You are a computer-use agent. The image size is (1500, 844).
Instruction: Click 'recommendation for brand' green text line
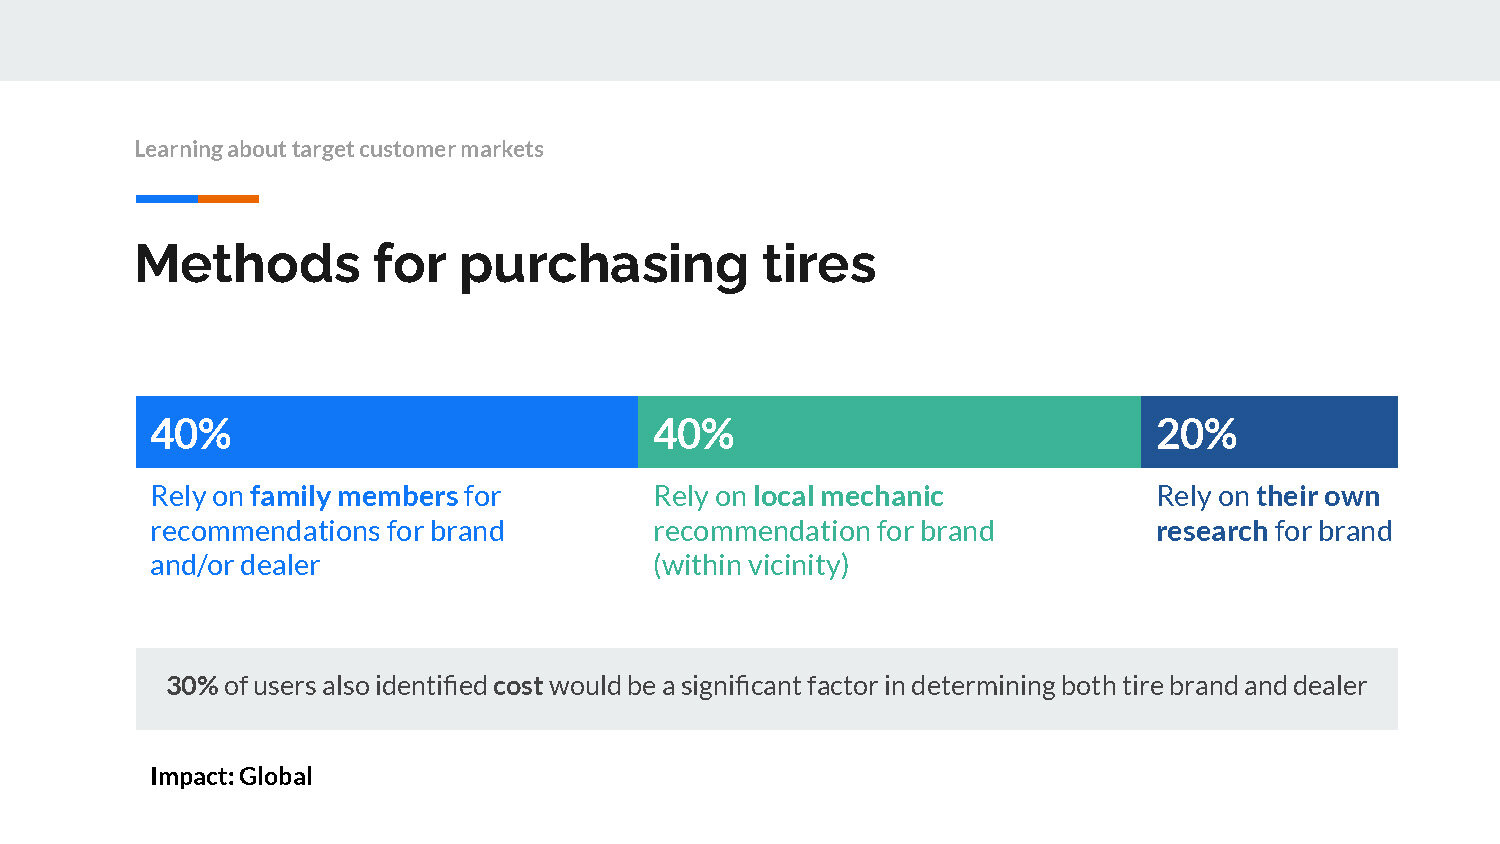pyautogui.click(x=824, y=531)
